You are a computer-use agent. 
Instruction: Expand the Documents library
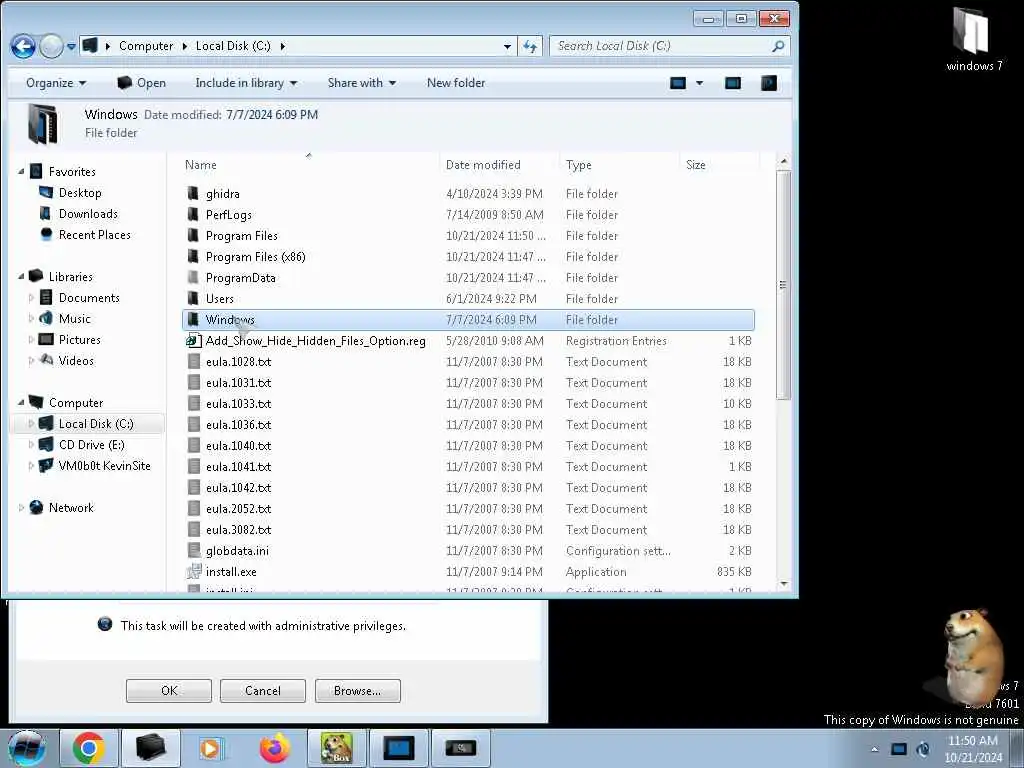tap(31, 298)
